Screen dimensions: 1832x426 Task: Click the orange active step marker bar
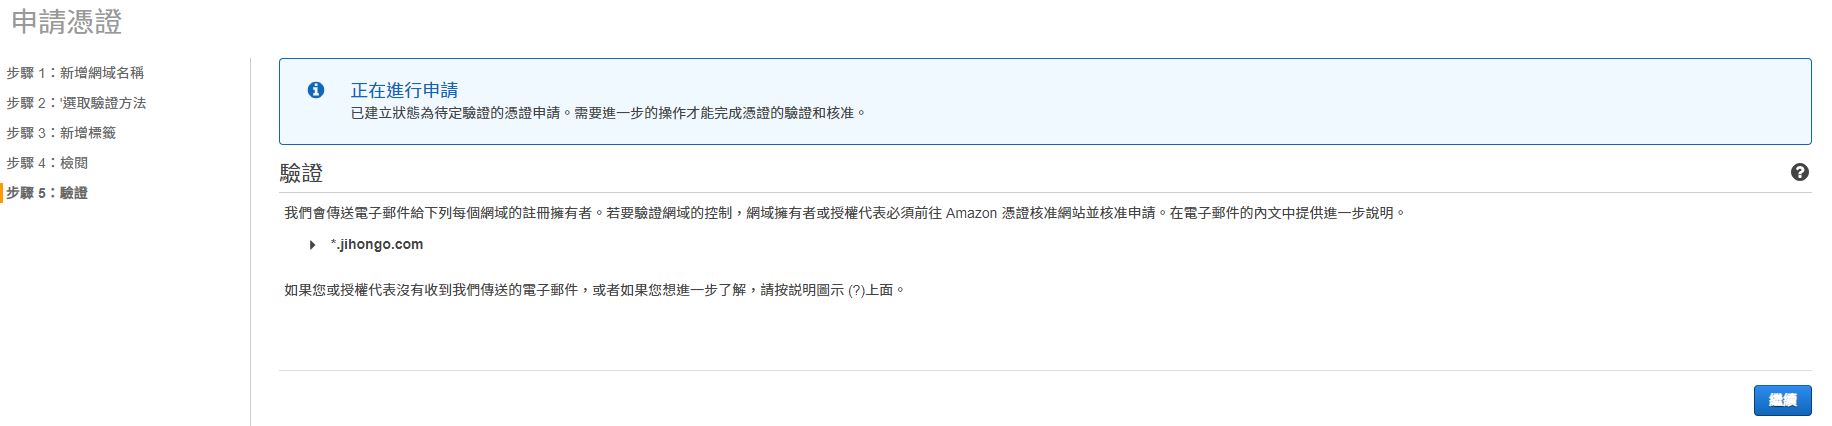(x=2, y=193)
